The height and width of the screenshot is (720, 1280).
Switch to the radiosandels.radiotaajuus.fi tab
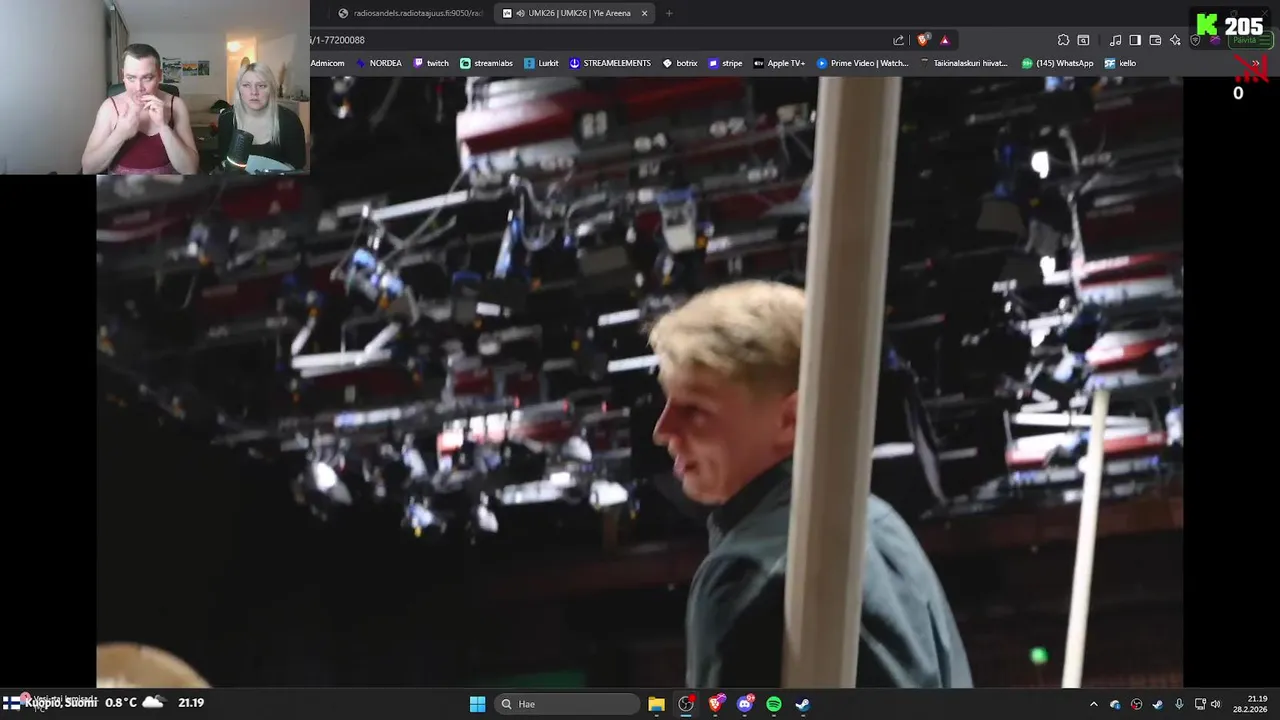[x=411, y=13]
